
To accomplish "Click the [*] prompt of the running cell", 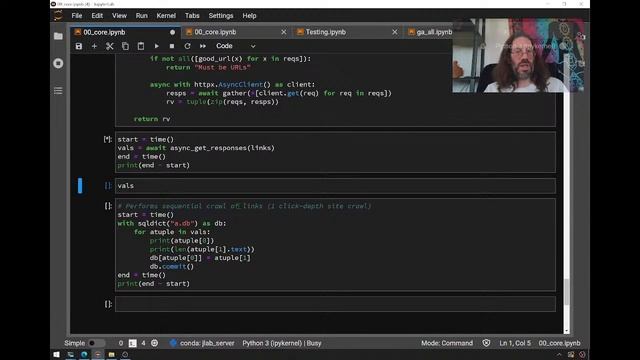I will [x=108, y=140].
